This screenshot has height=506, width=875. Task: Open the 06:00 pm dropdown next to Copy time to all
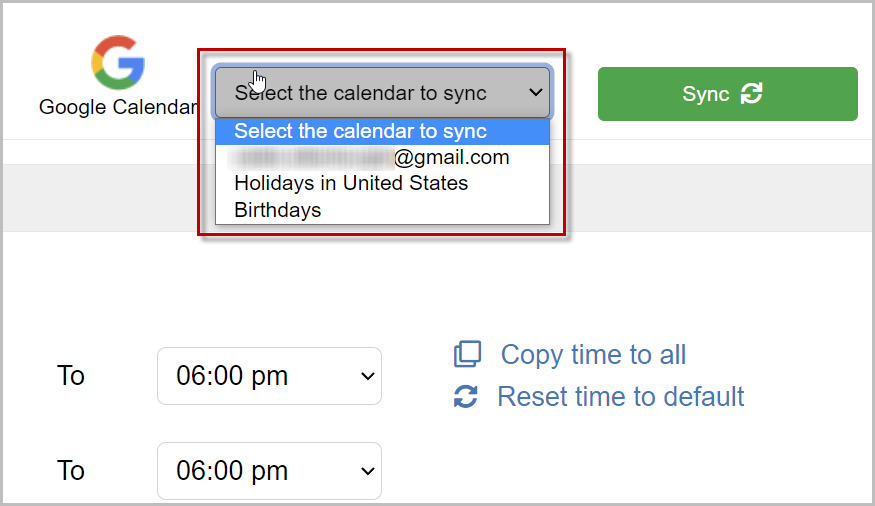[270, 376]
